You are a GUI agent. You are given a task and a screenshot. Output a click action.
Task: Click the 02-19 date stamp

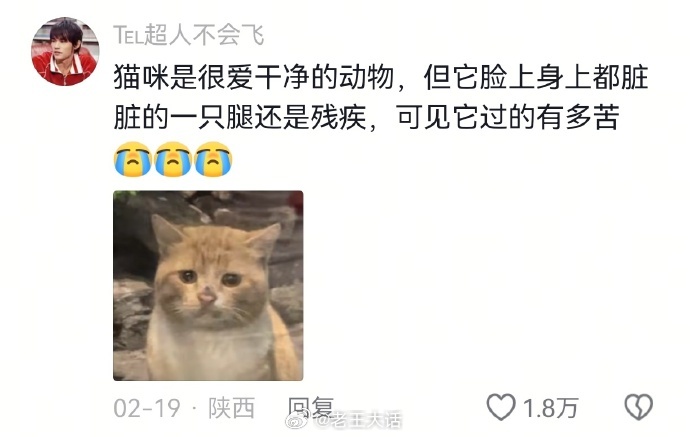click(147, 408)
